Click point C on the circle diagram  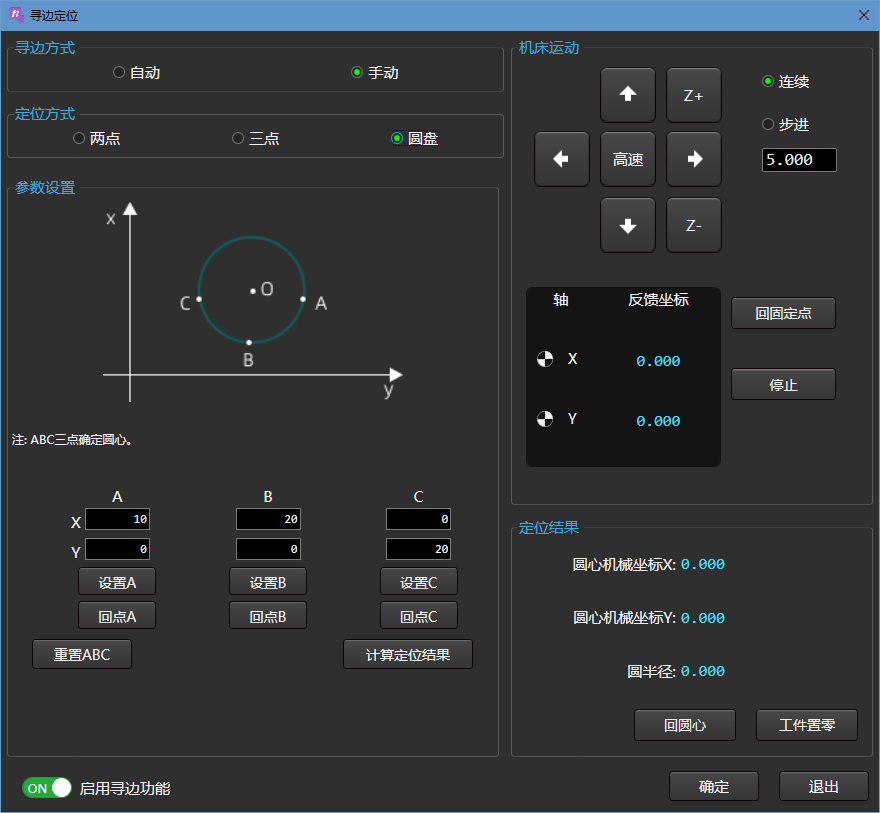click(199, 299)
